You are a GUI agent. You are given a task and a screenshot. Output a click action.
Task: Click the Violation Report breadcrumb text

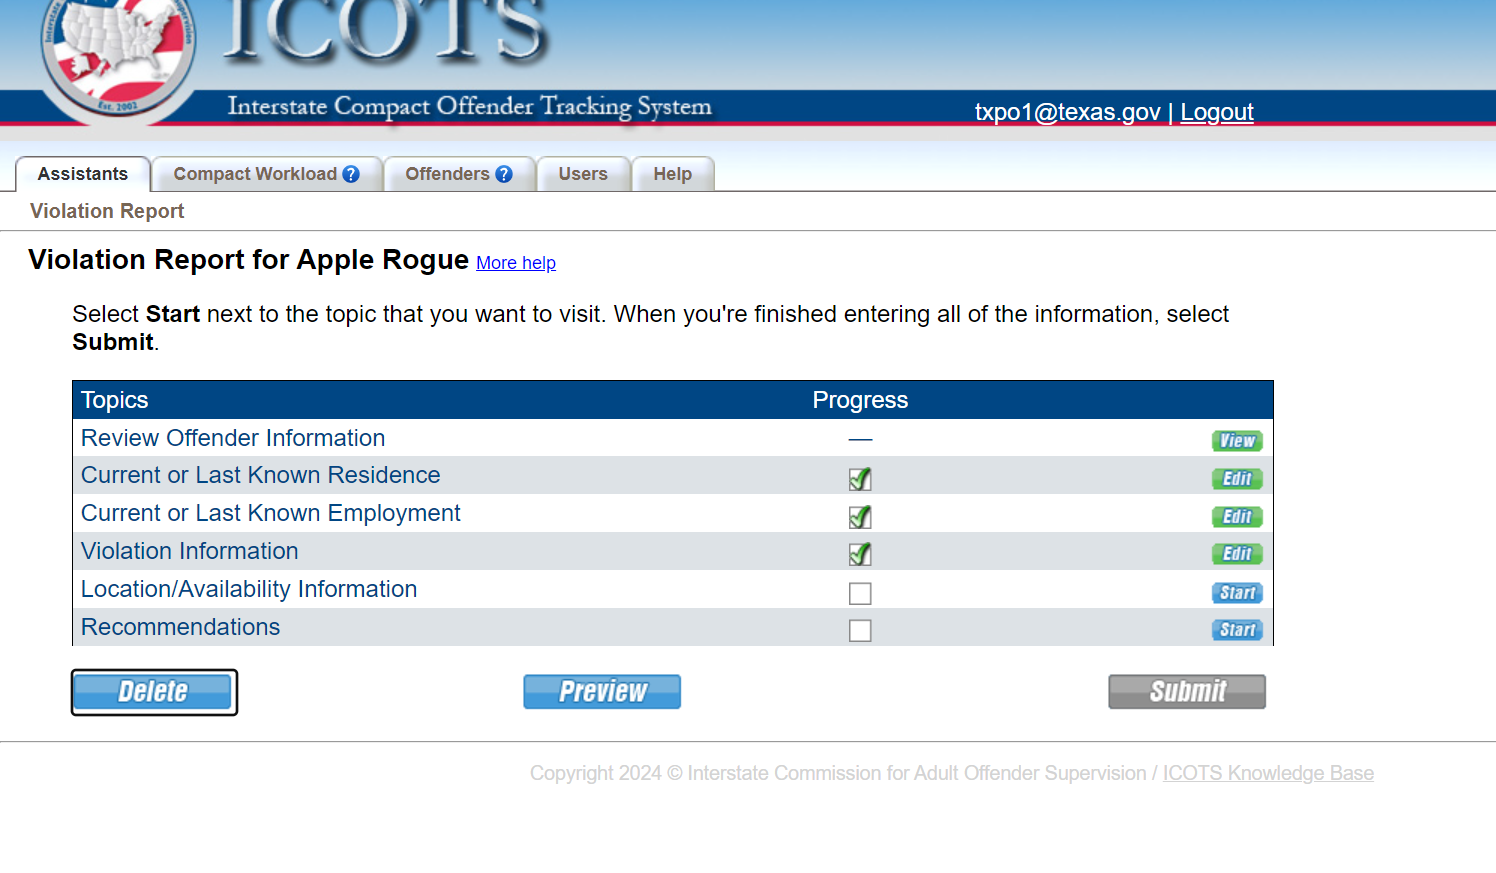[107, 211]
